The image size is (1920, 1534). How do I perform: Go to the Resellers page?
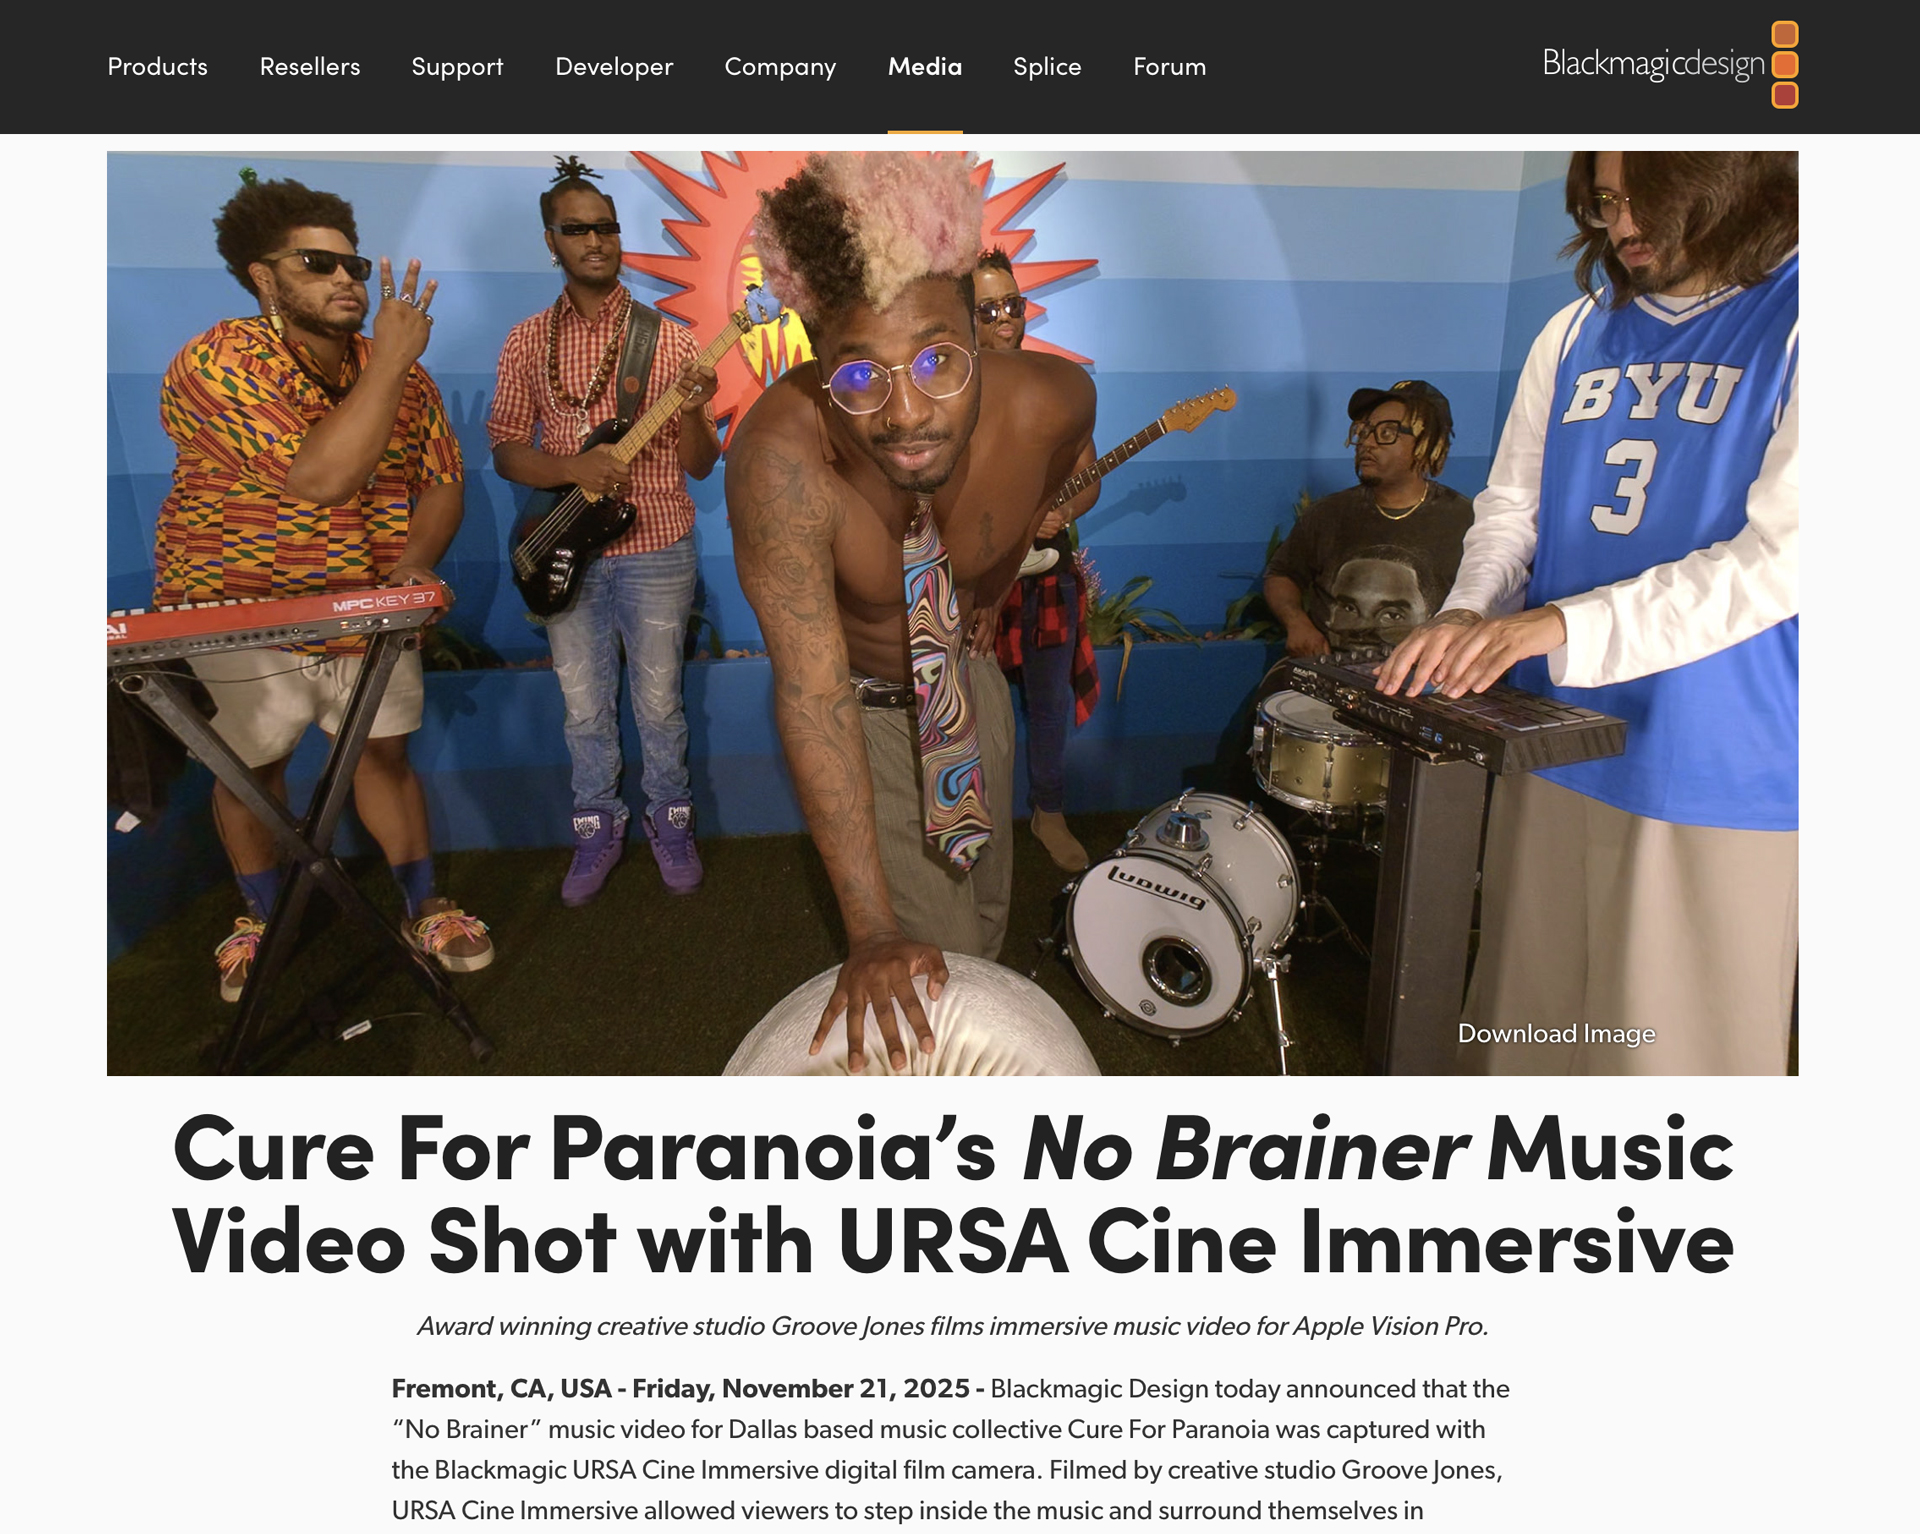(309, 67)
